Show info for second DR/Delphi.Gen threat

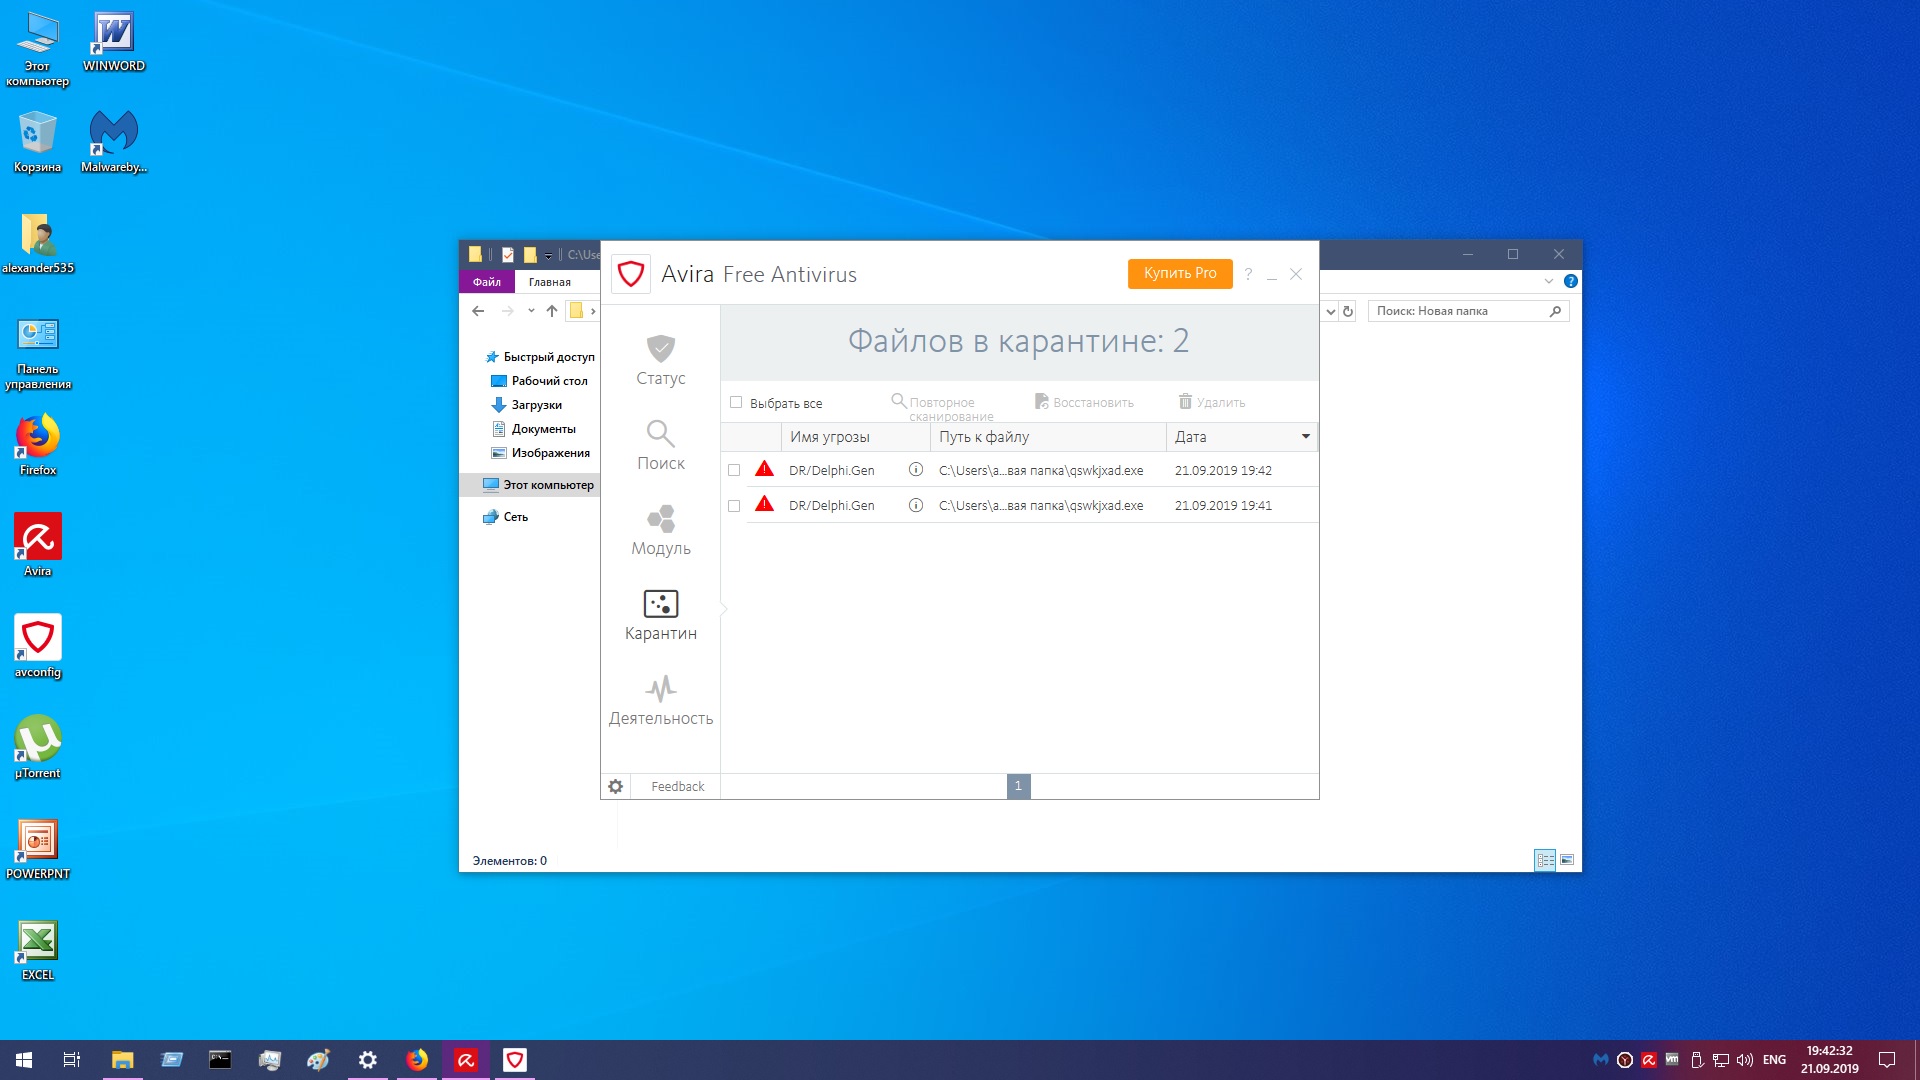915,506
